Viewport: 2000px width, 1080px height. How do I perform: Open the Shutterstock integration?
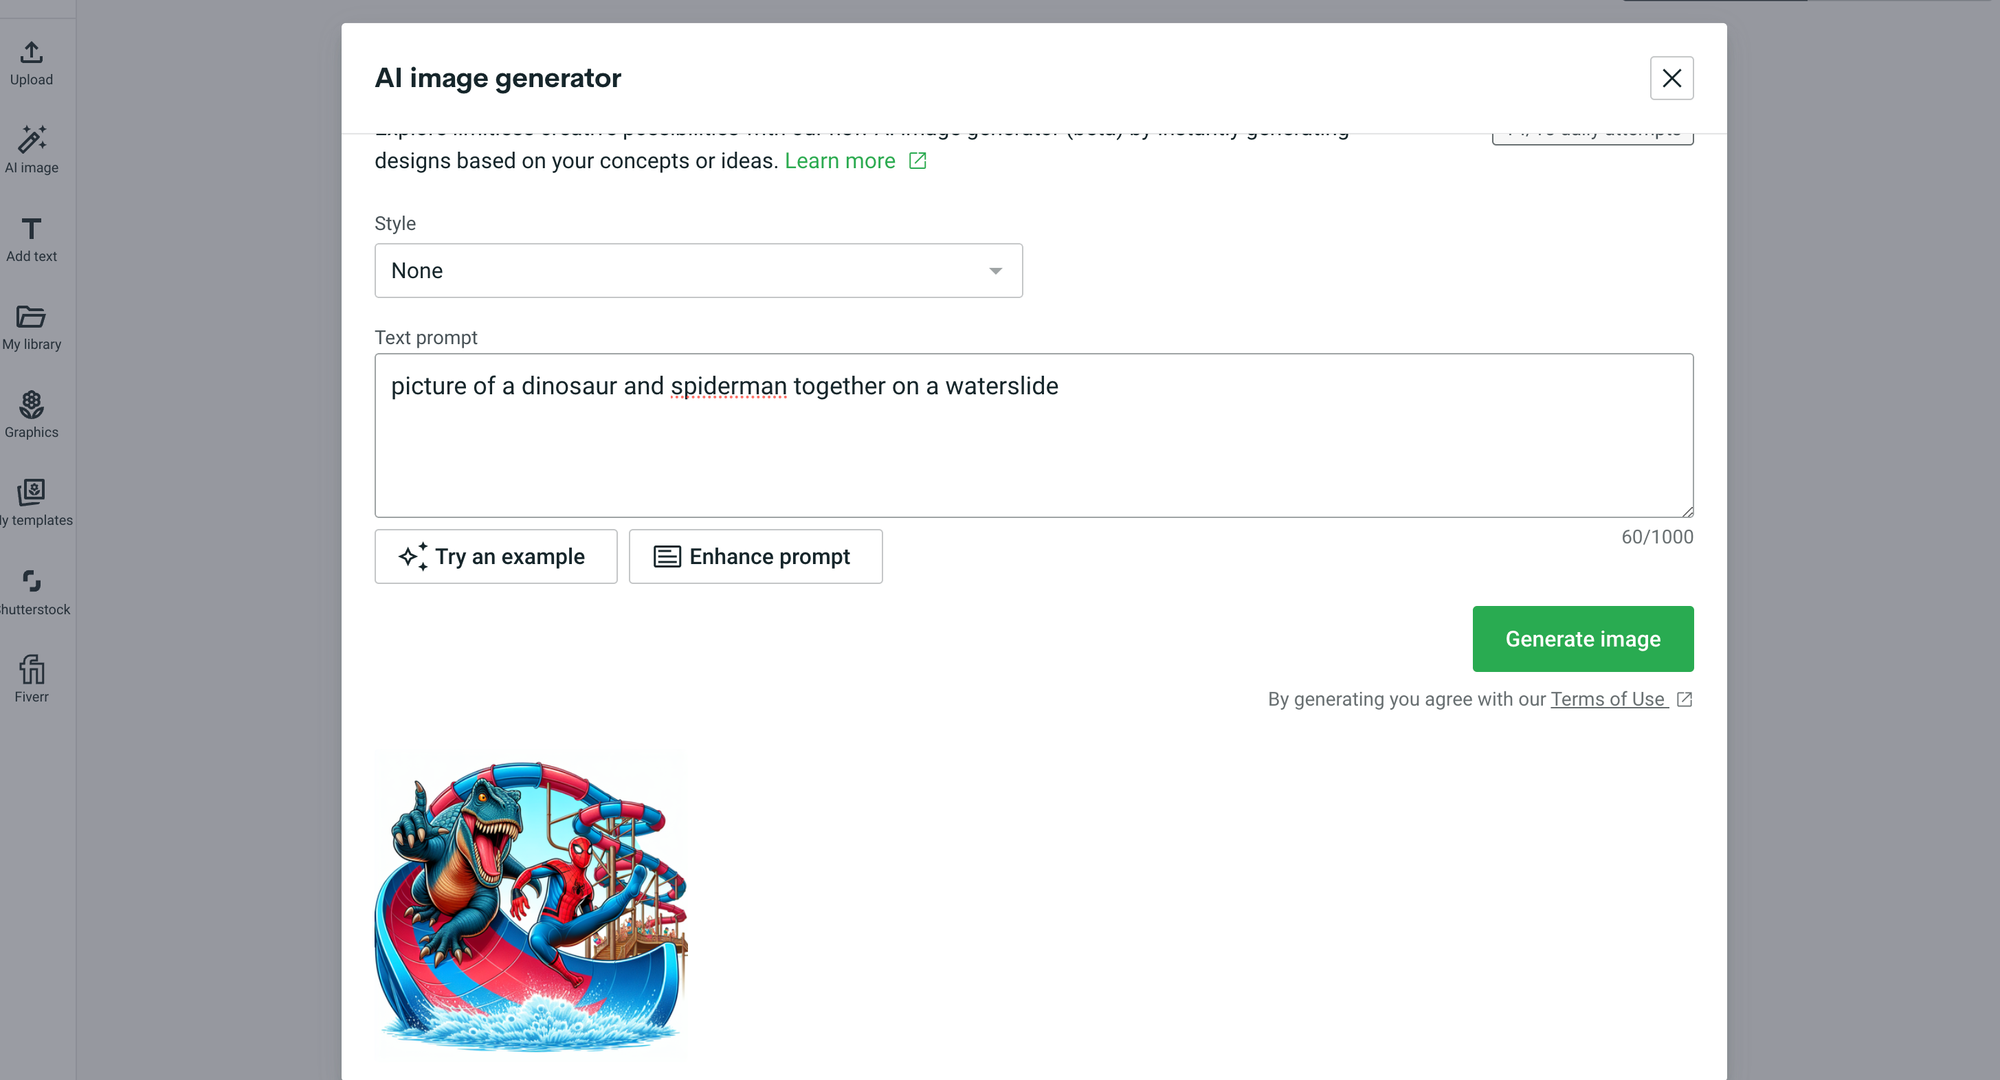(x=33, y=590)
